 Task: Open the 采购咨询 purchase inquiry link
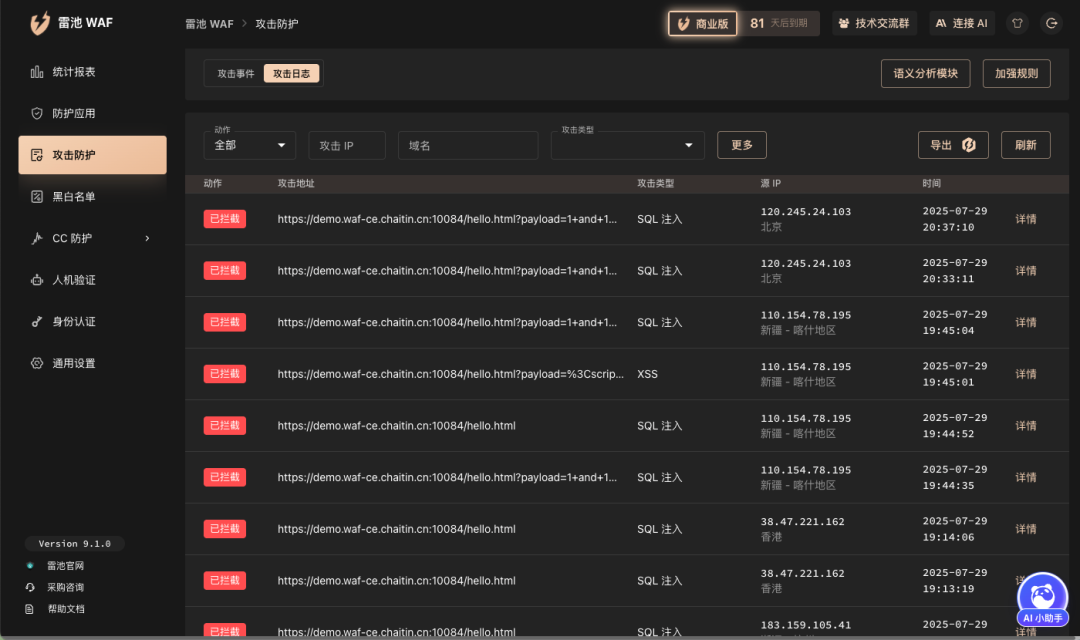click(x=65, y=588)
